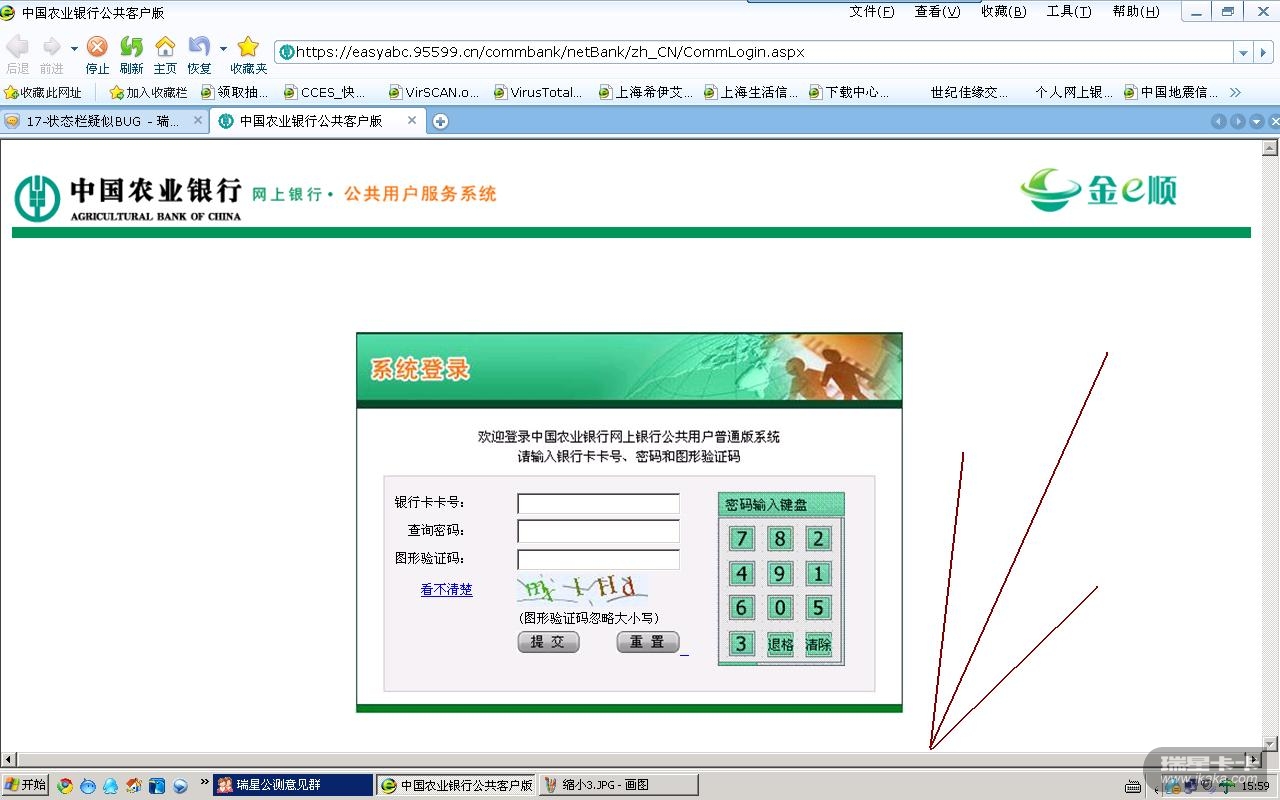Go forward with the 前进 button
1280x800 pixels.
point(51,54)
